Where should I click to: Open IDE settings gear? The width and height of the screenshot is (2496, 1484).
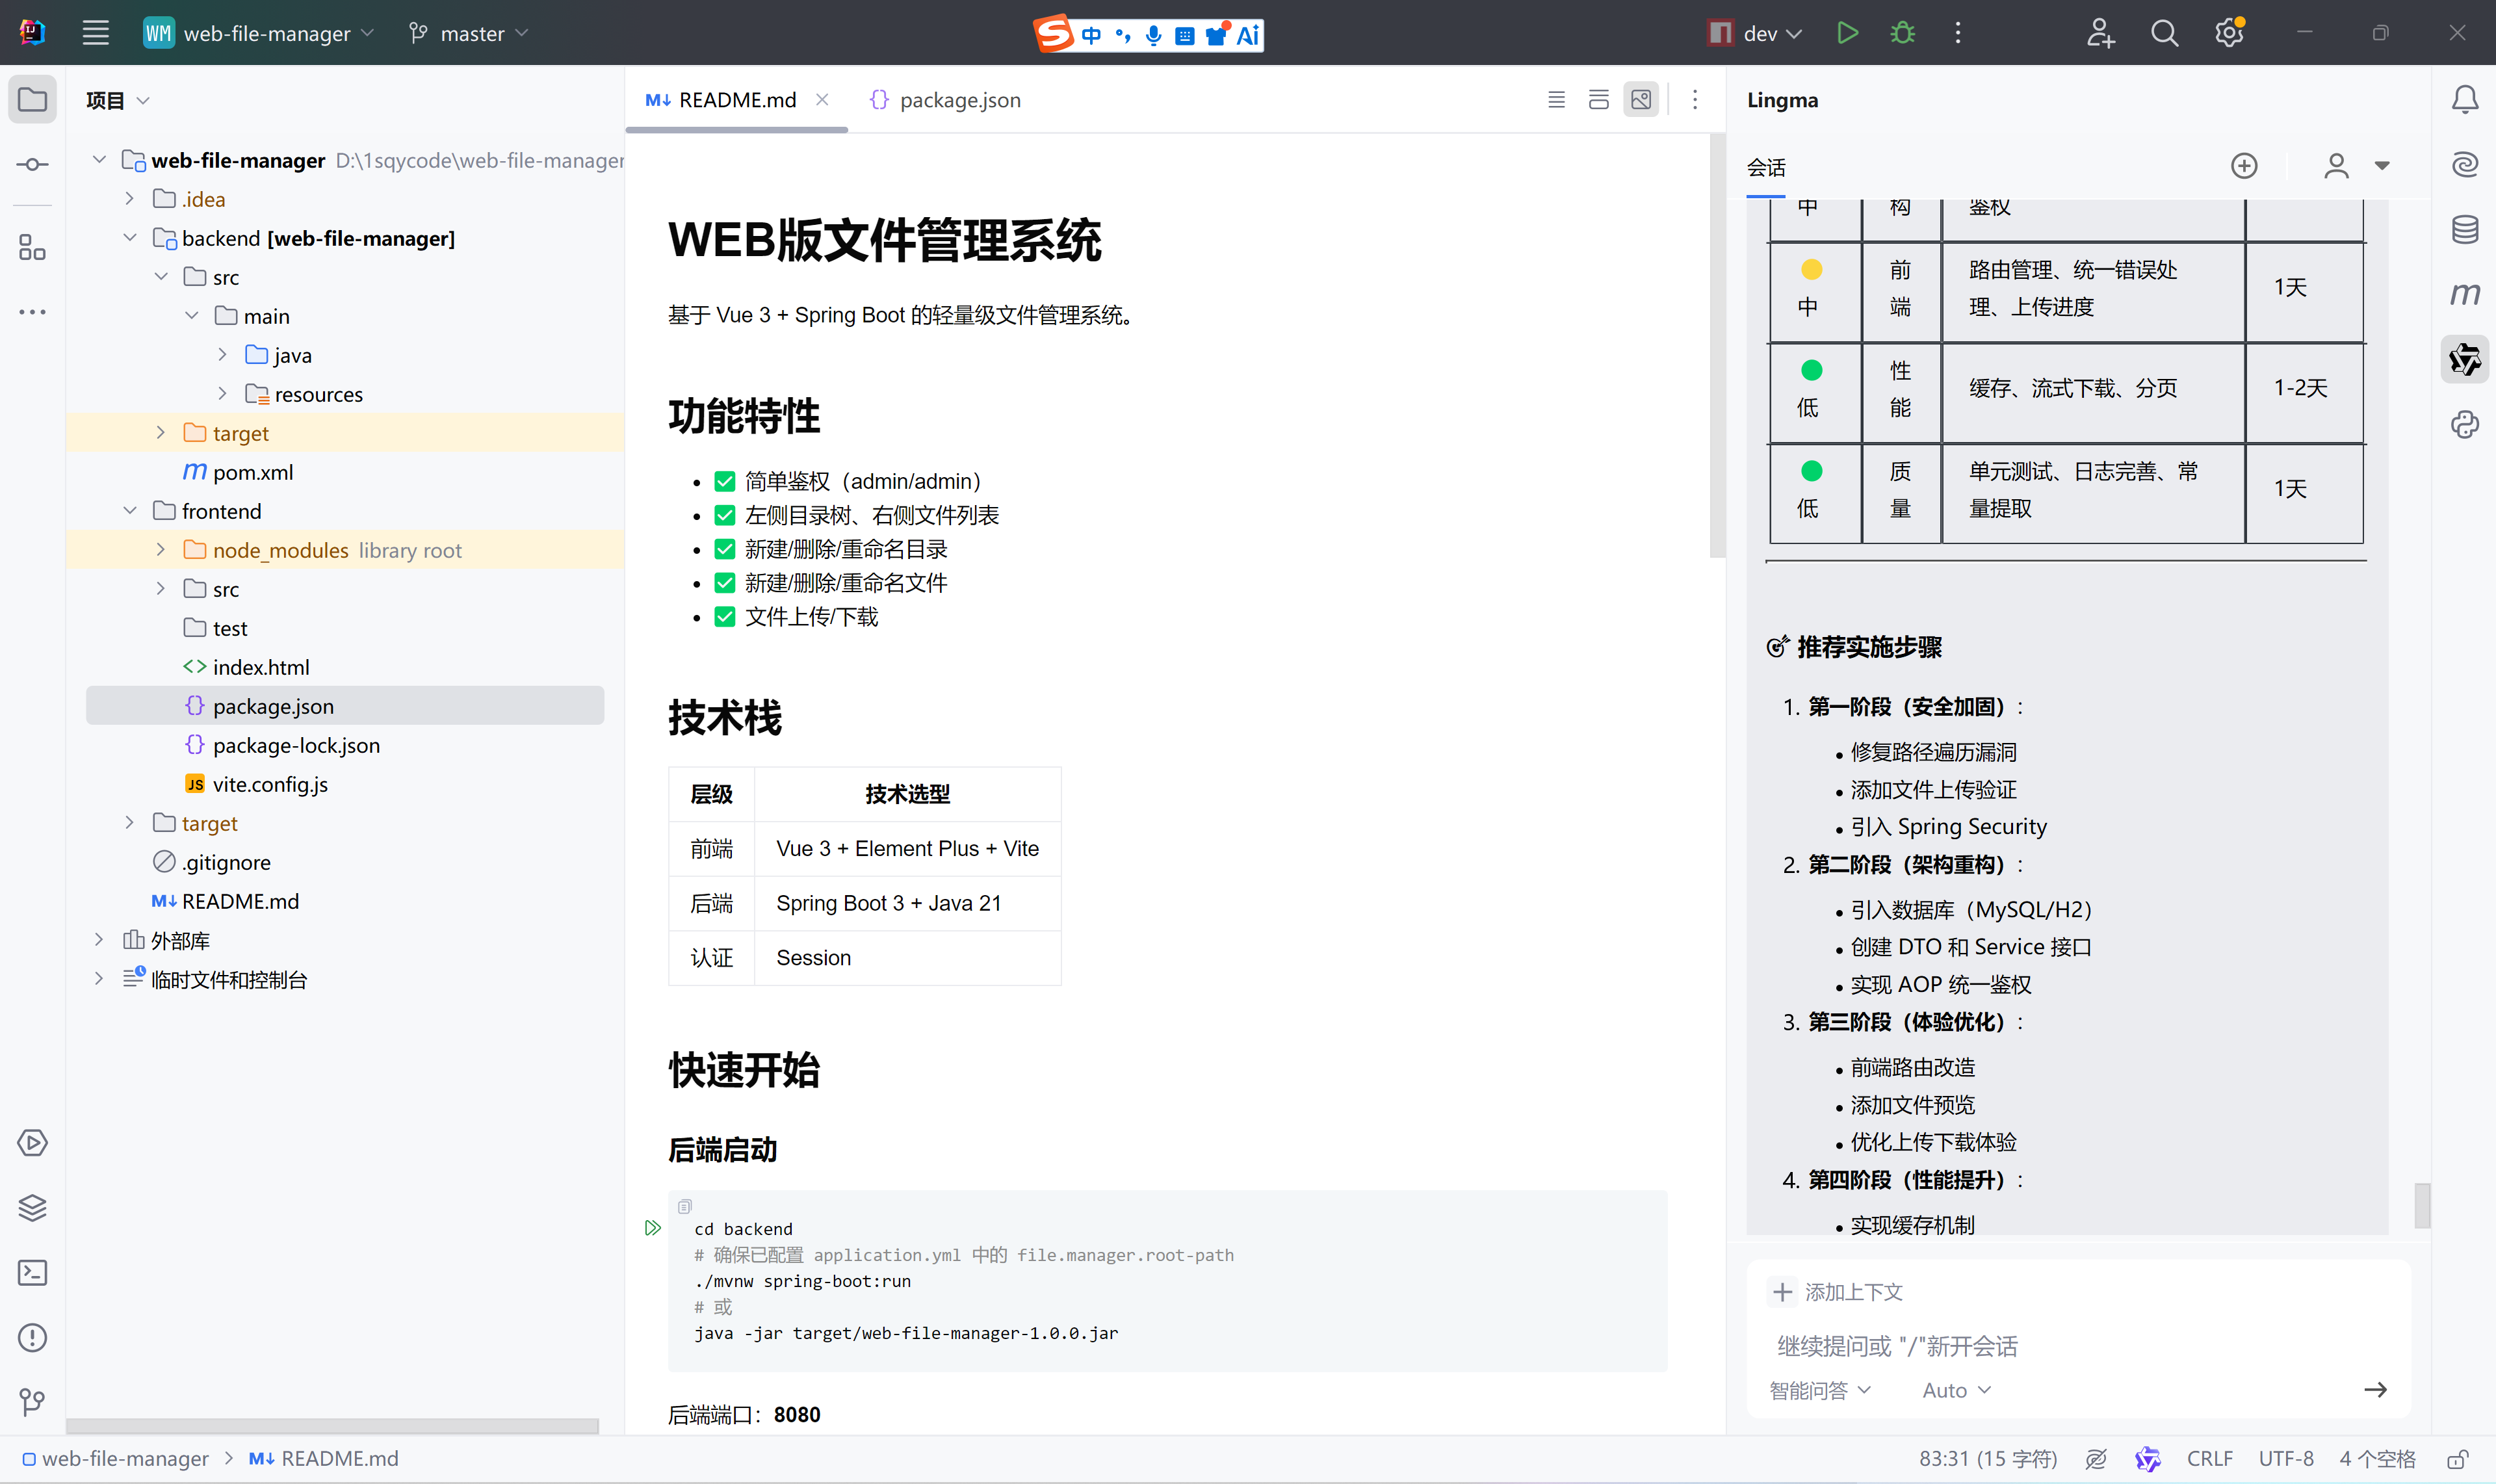[x=2229, y=33]
